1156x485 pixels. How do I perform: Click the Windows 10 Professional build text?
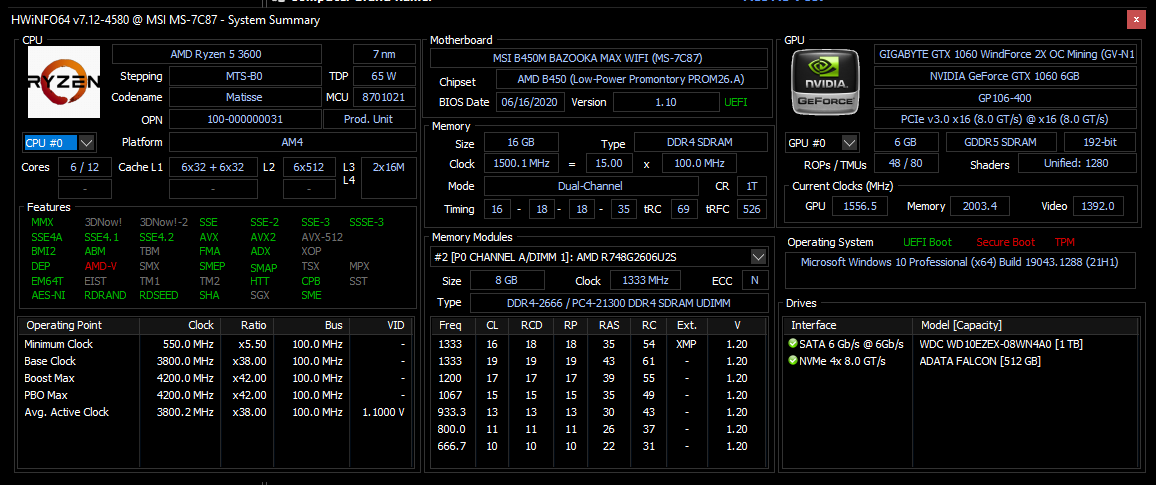point(958,262)
